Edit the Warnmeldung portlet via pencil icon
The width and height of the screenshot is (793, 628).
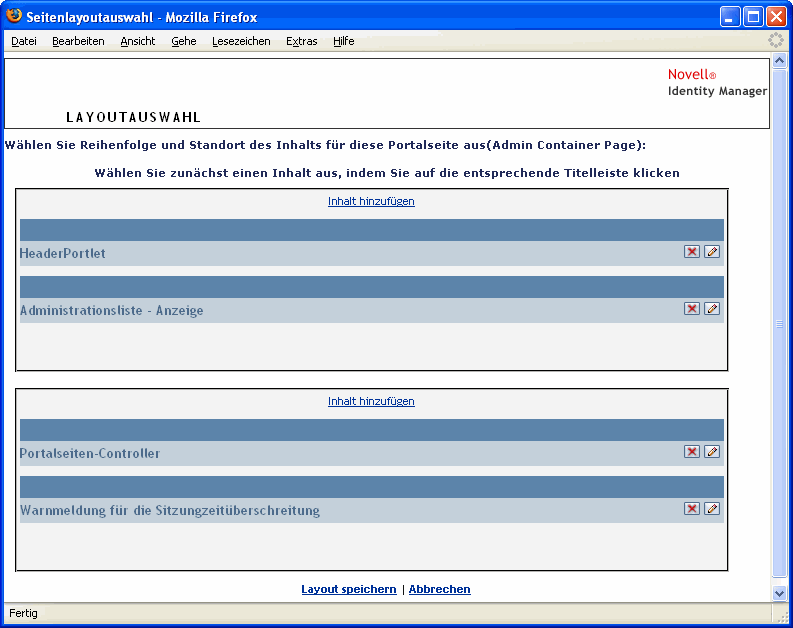pyautogui.click(x=712, y=509)
